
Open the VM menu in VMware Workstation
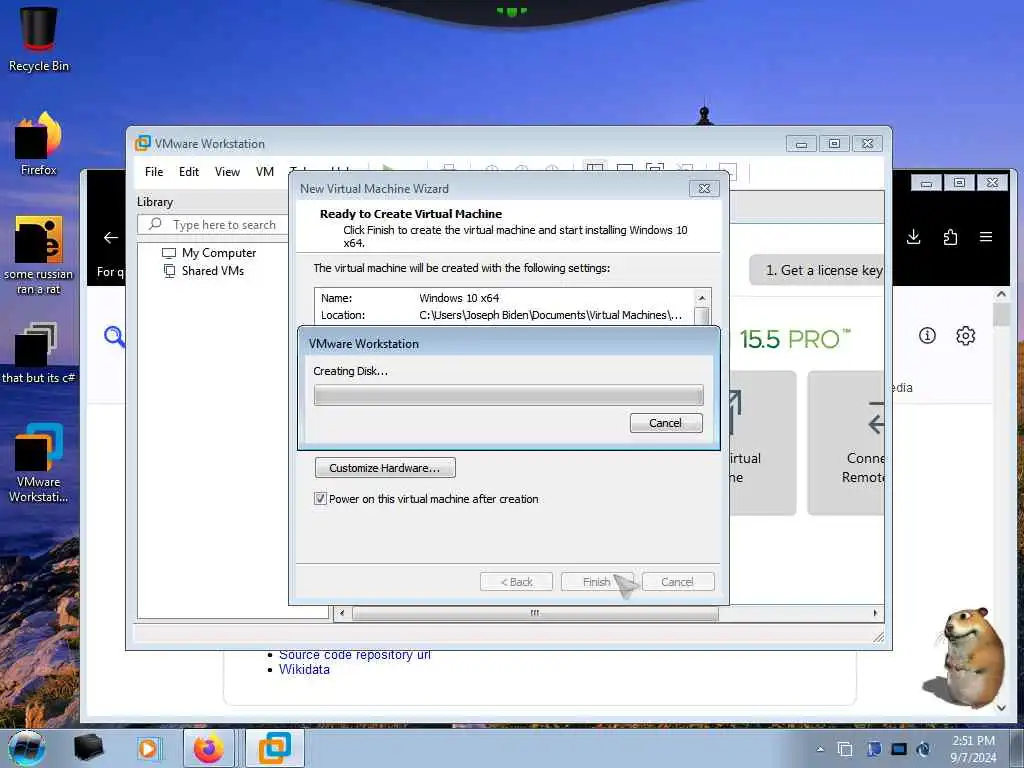(264, 172)
